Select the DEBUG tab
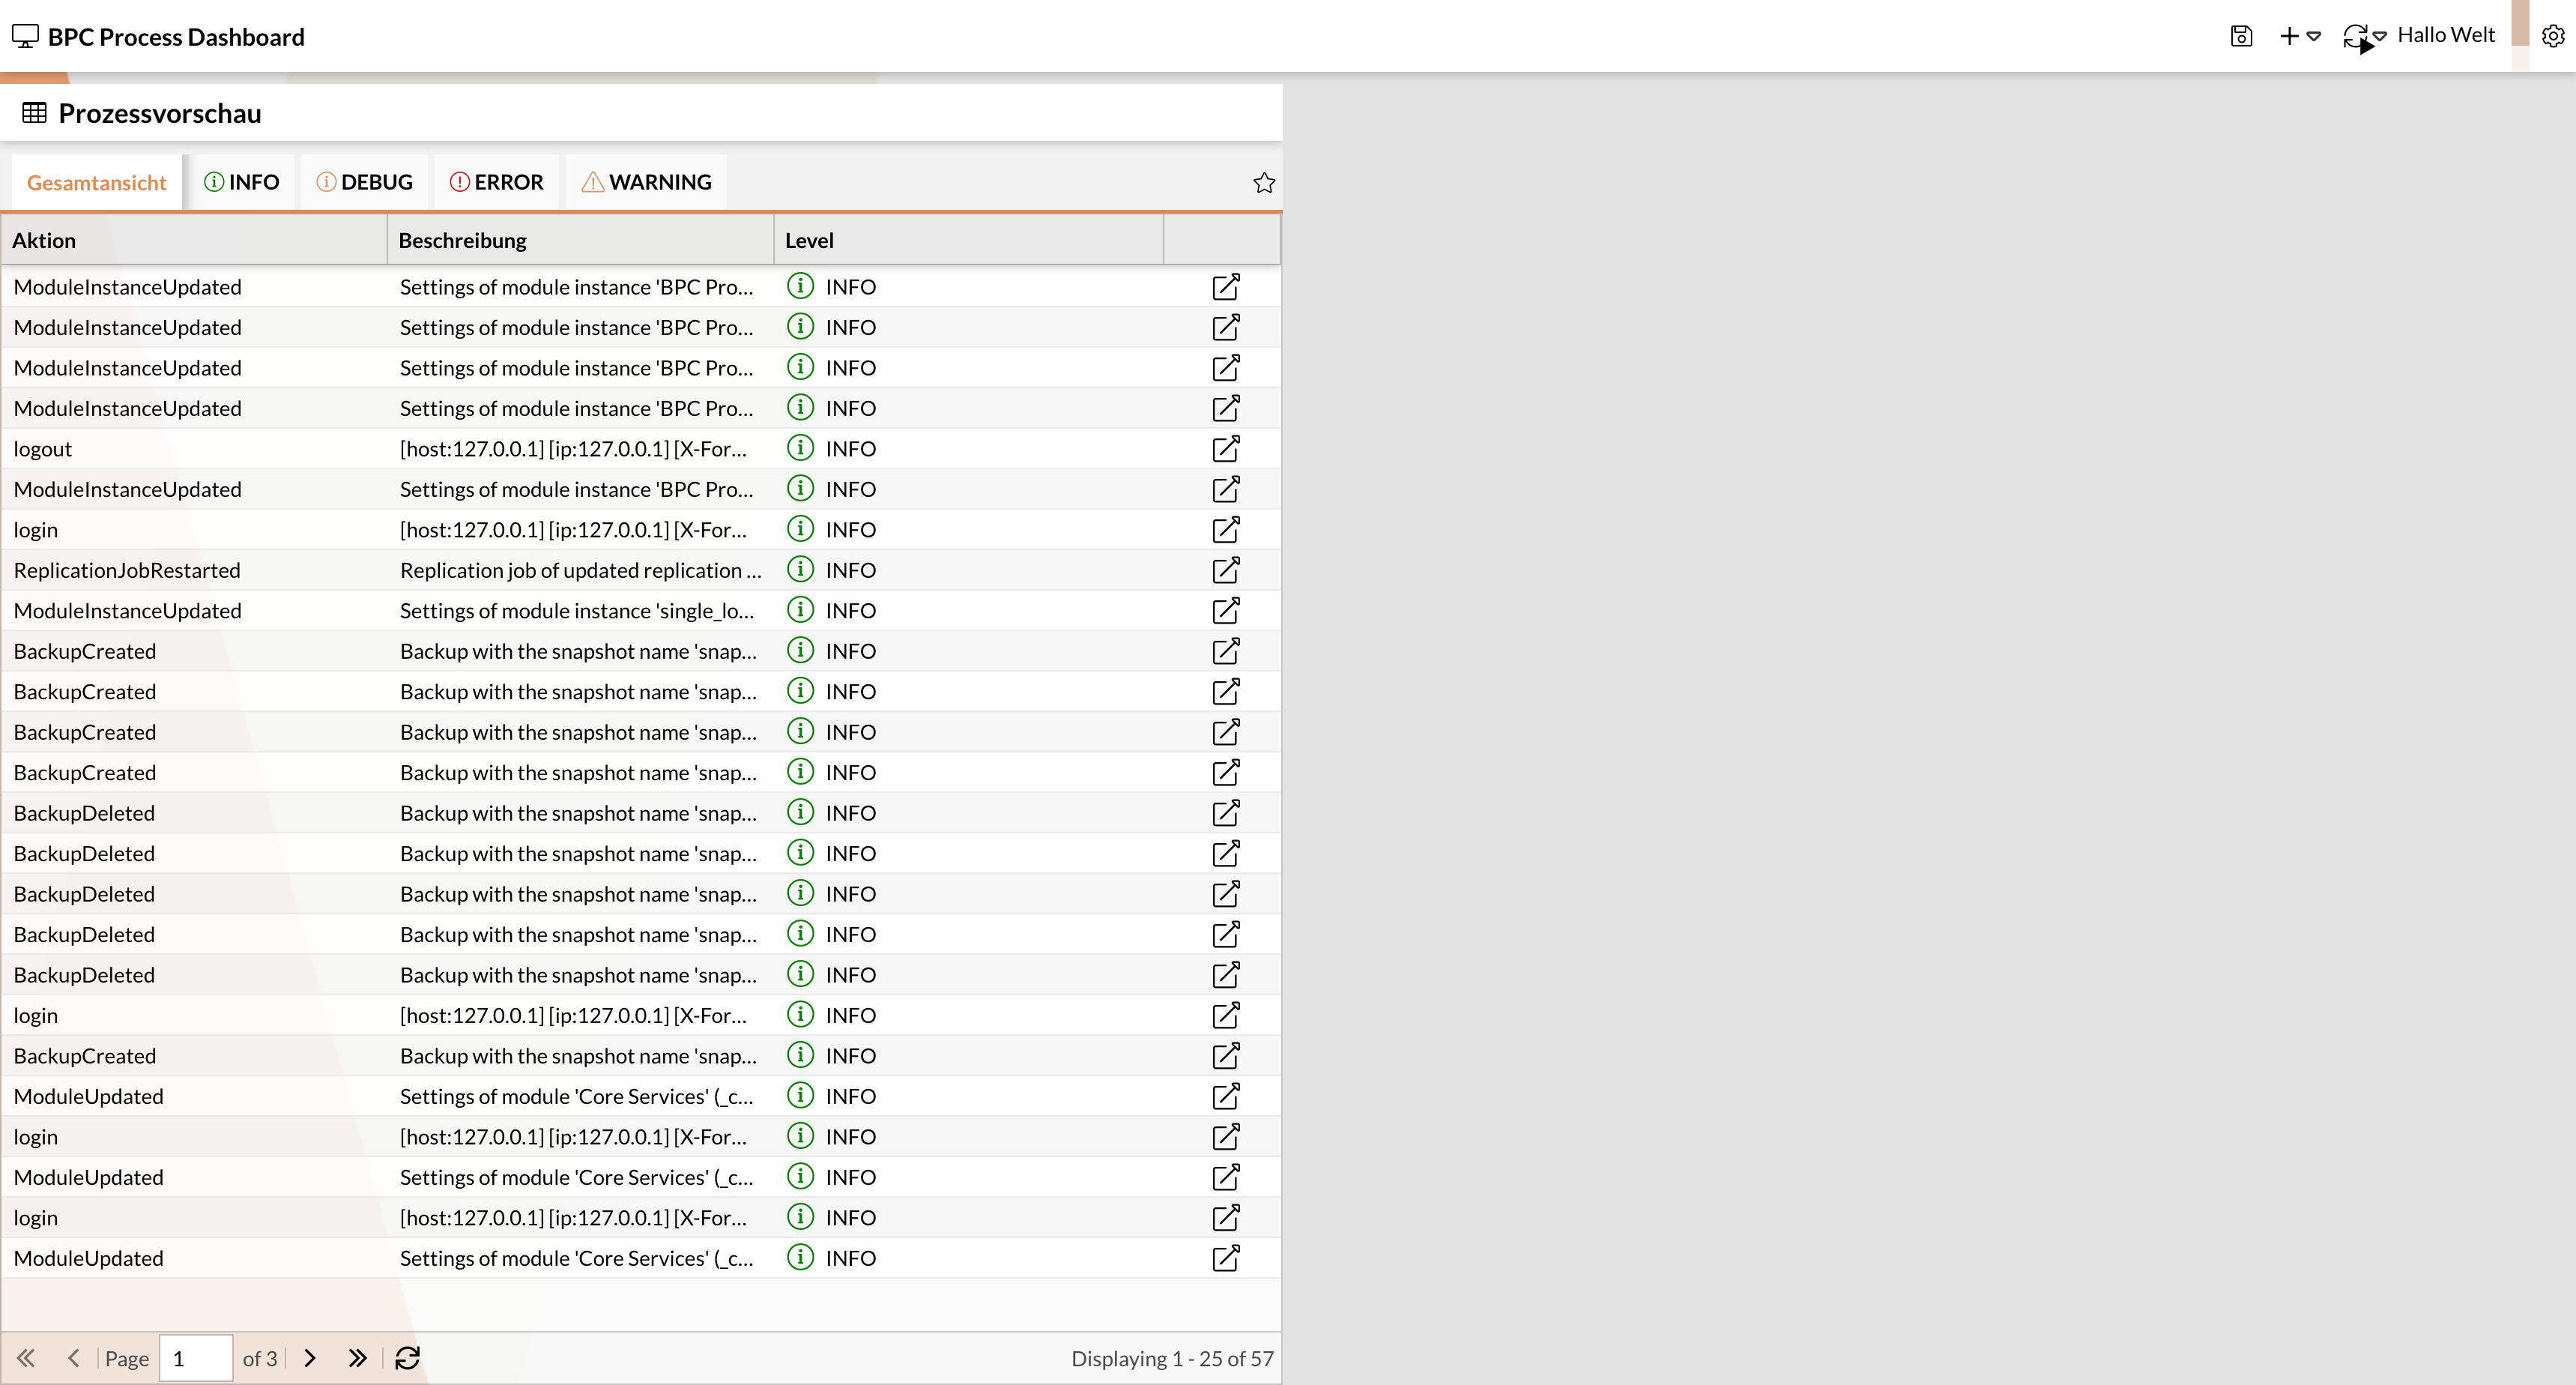 point(364,182)
